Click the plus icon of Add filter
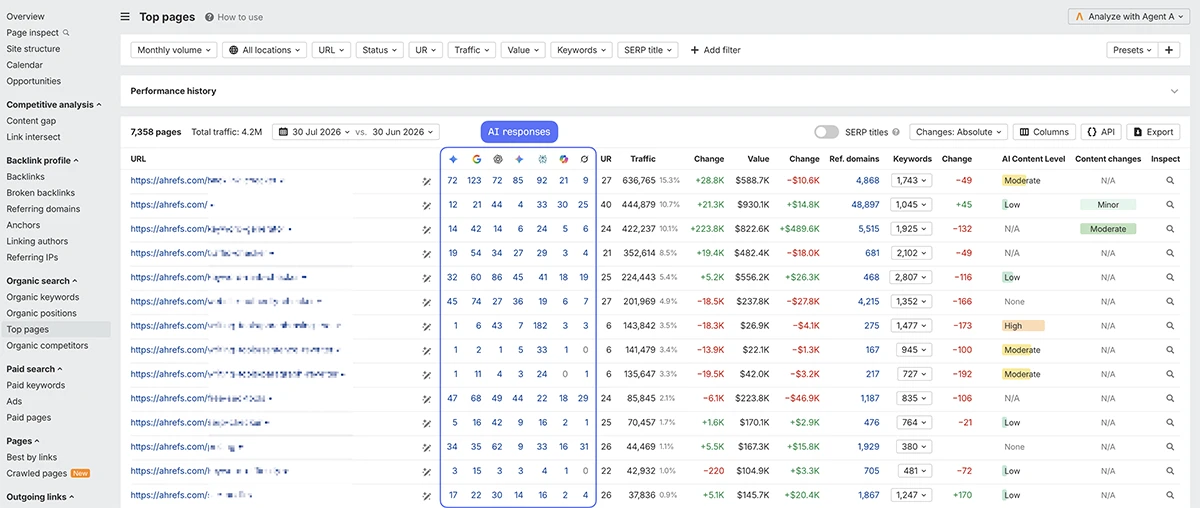This screenshot has width=1200, height=508. click(695, 50)
